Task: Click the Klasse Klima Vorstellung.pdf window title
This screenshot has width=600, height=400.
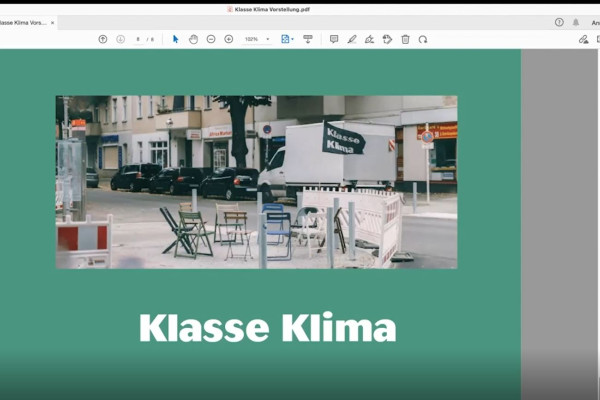Action: tap(272, 9)
